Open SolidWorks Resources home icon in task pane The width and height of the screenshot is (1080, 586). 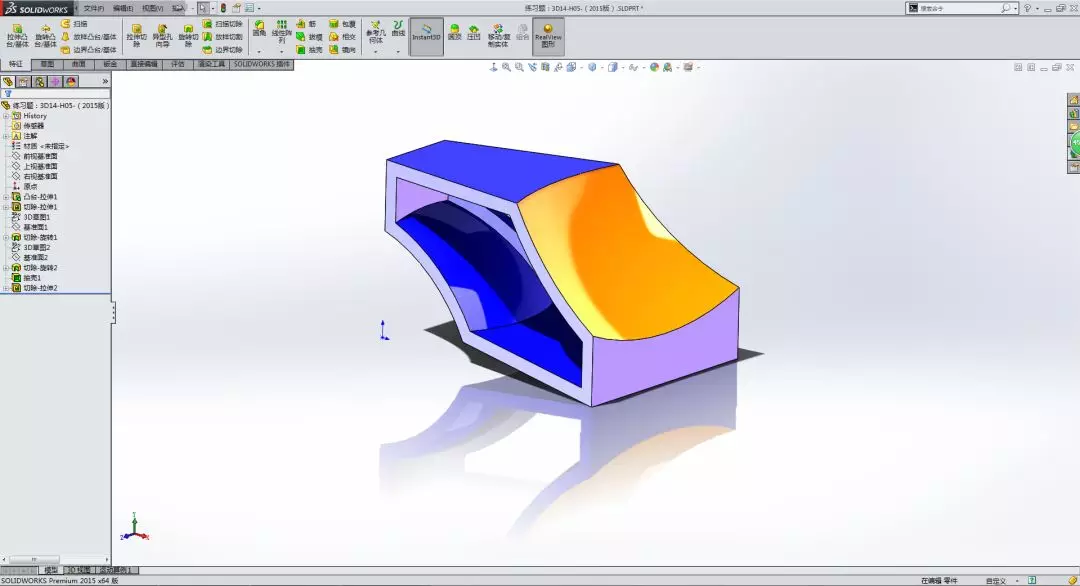(1074, 101)
